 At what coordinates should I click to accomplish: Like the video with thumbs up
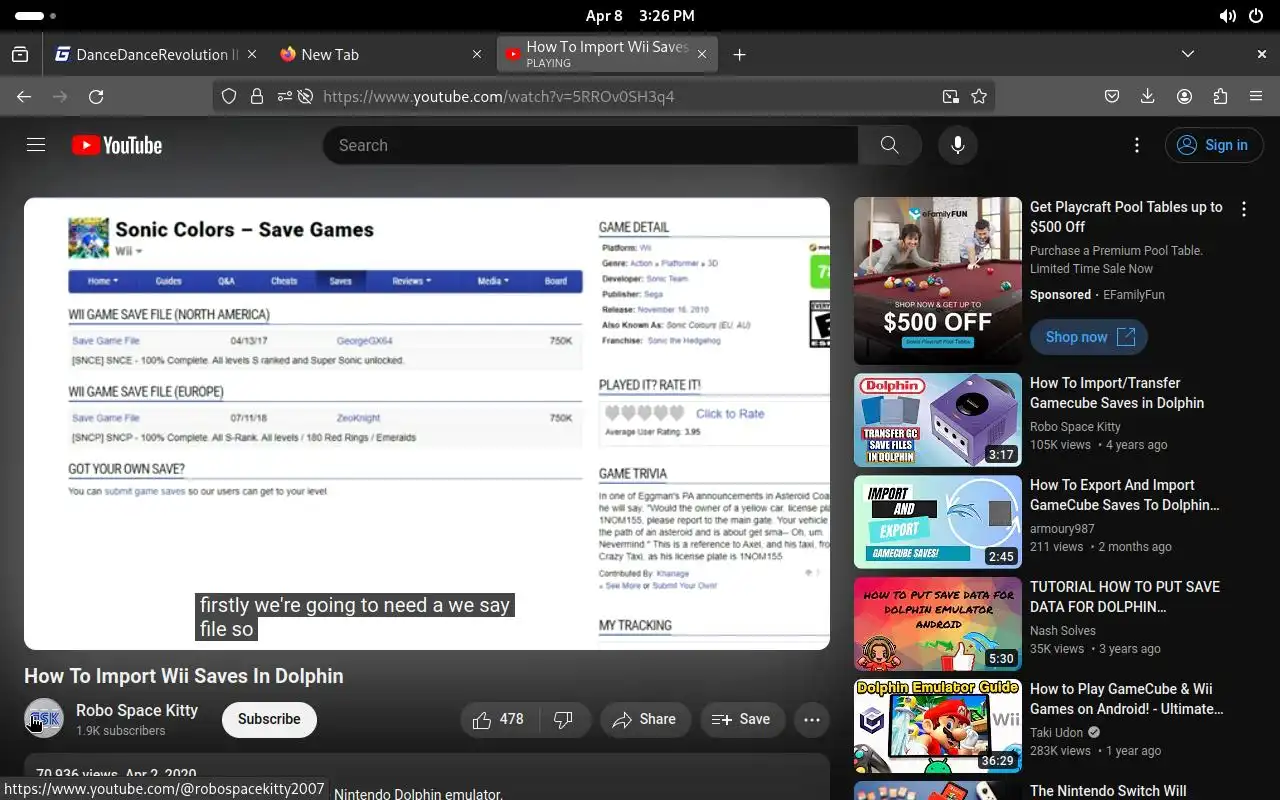tap(498, 719)
